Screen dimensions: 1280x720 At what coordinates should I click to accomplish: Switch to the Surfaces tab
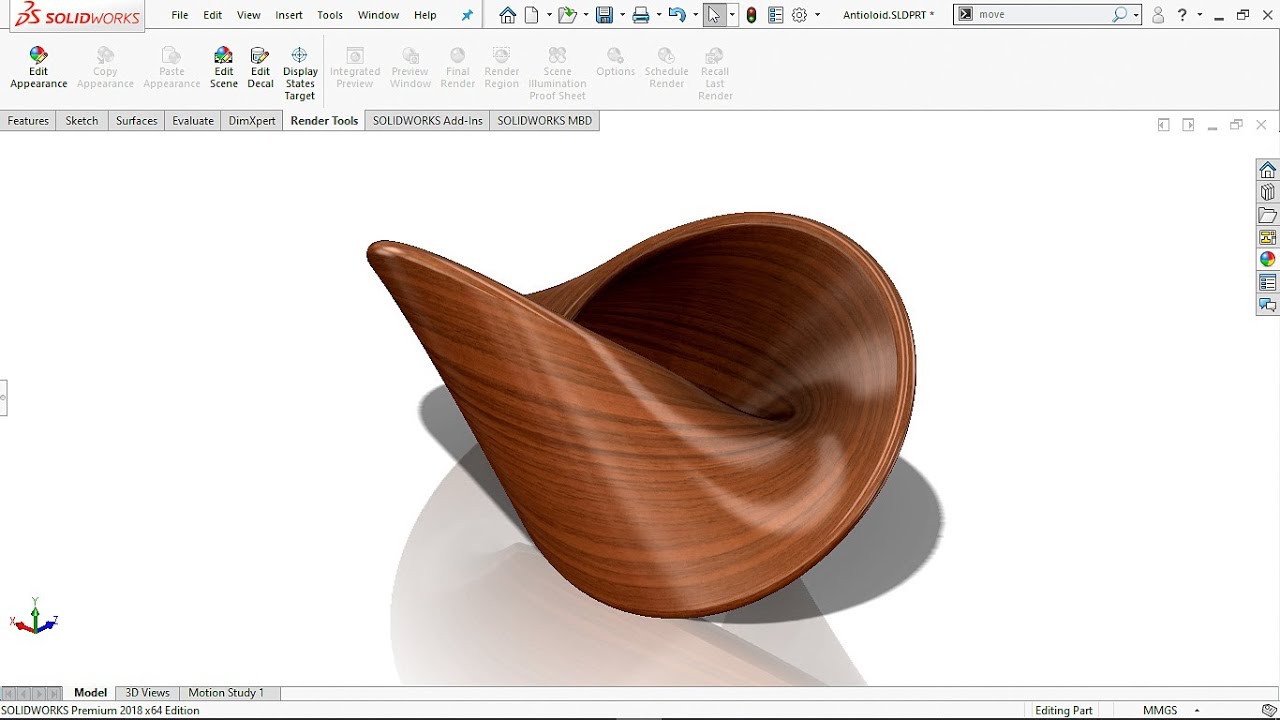point(137,121)
